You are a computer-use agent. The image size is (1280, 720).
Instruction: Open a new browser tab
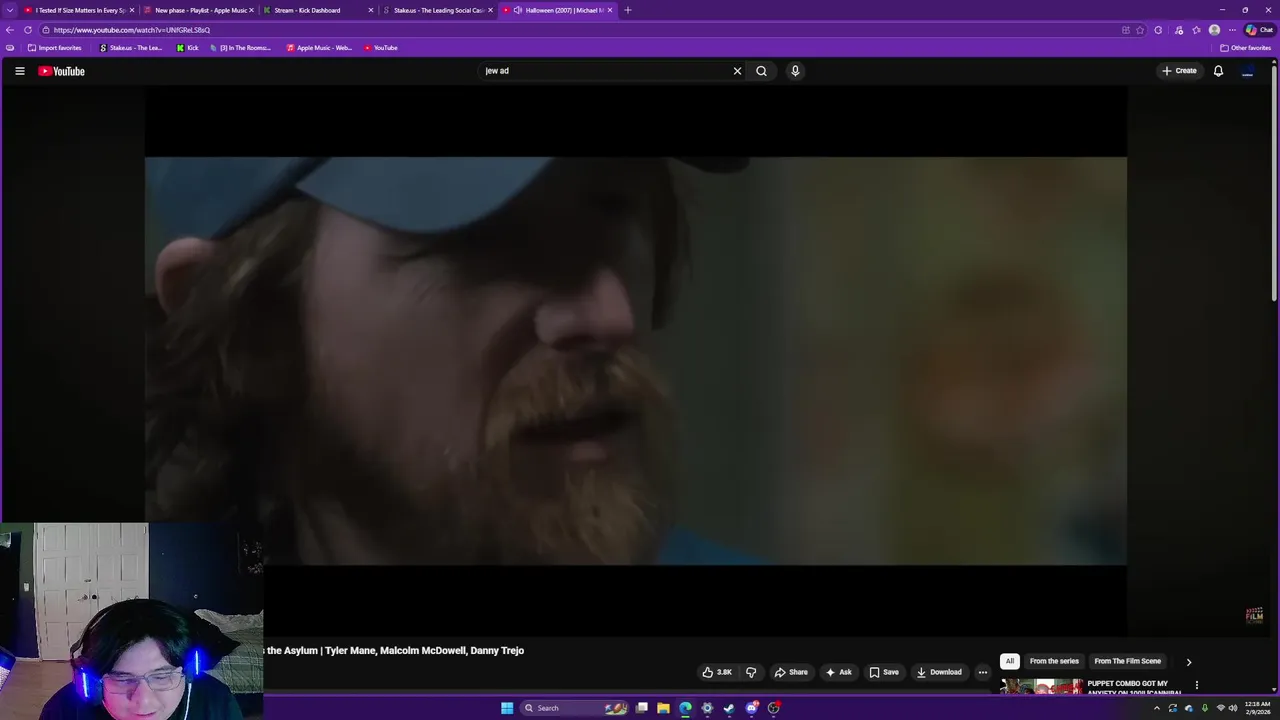627,10
